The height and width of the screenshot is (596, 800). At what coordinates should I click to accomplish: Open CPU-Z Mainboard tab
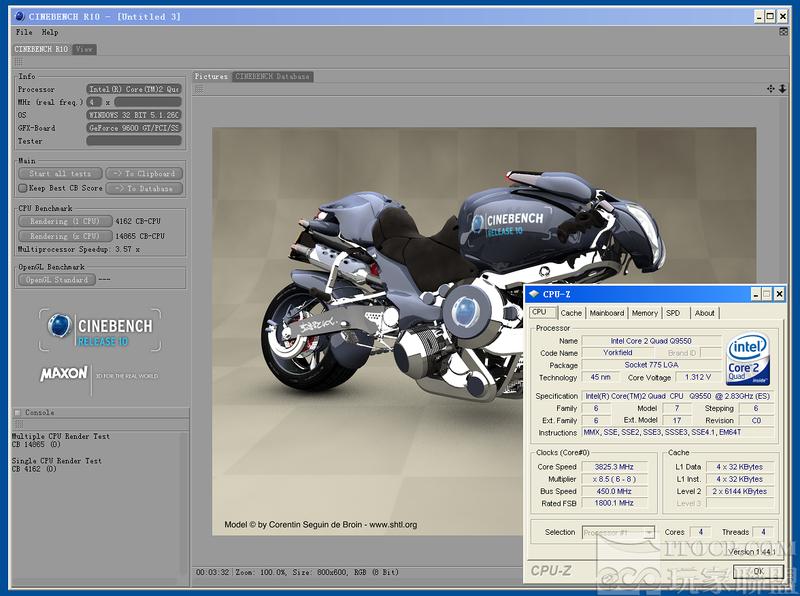(x=607, y=313)
